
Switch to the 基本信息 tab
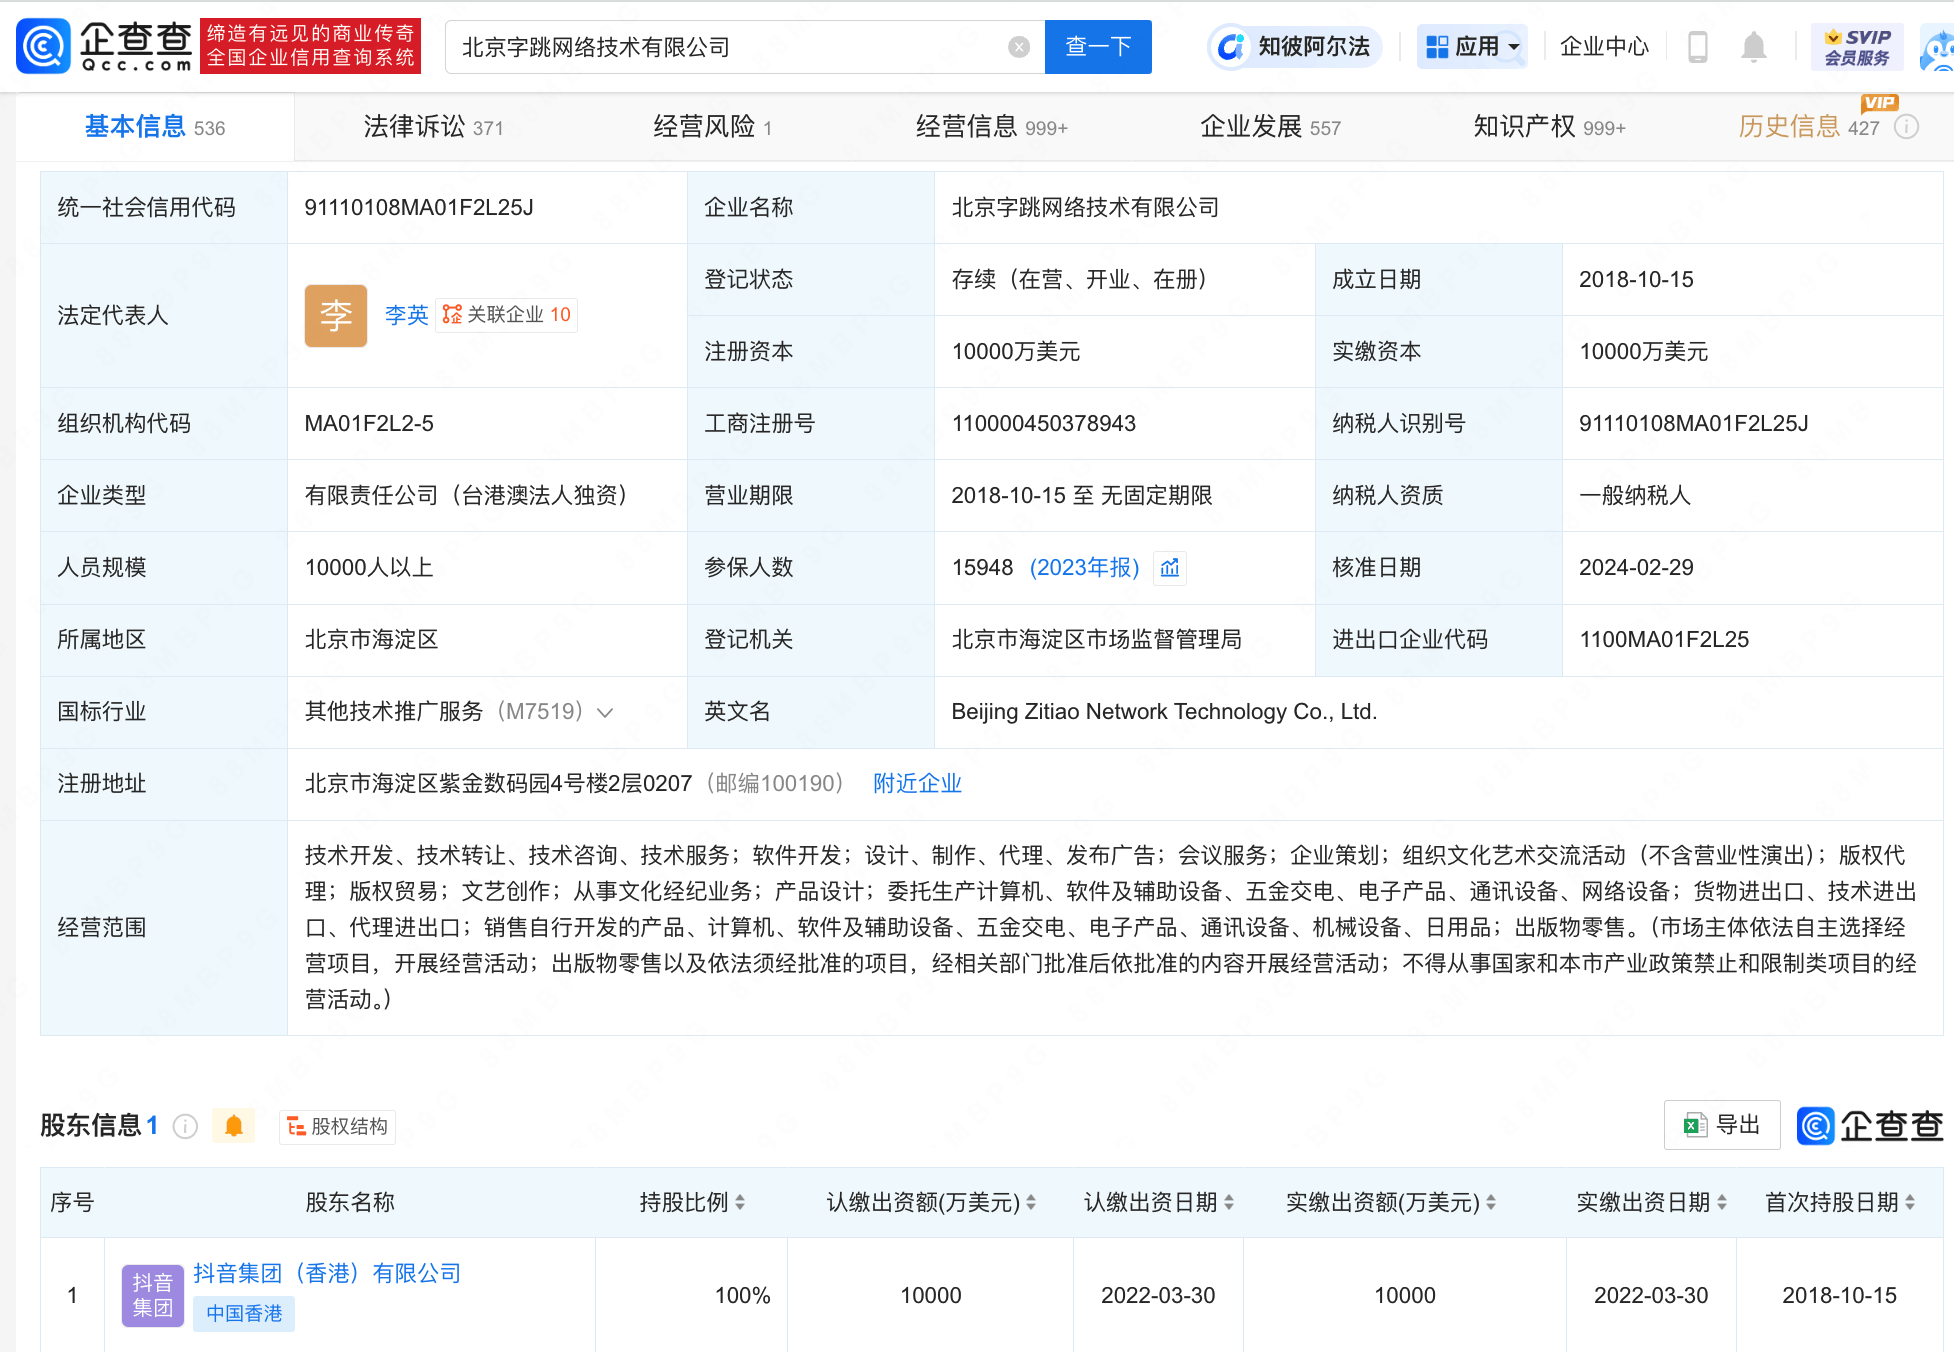pyautogui.click(x=155, y=127)
